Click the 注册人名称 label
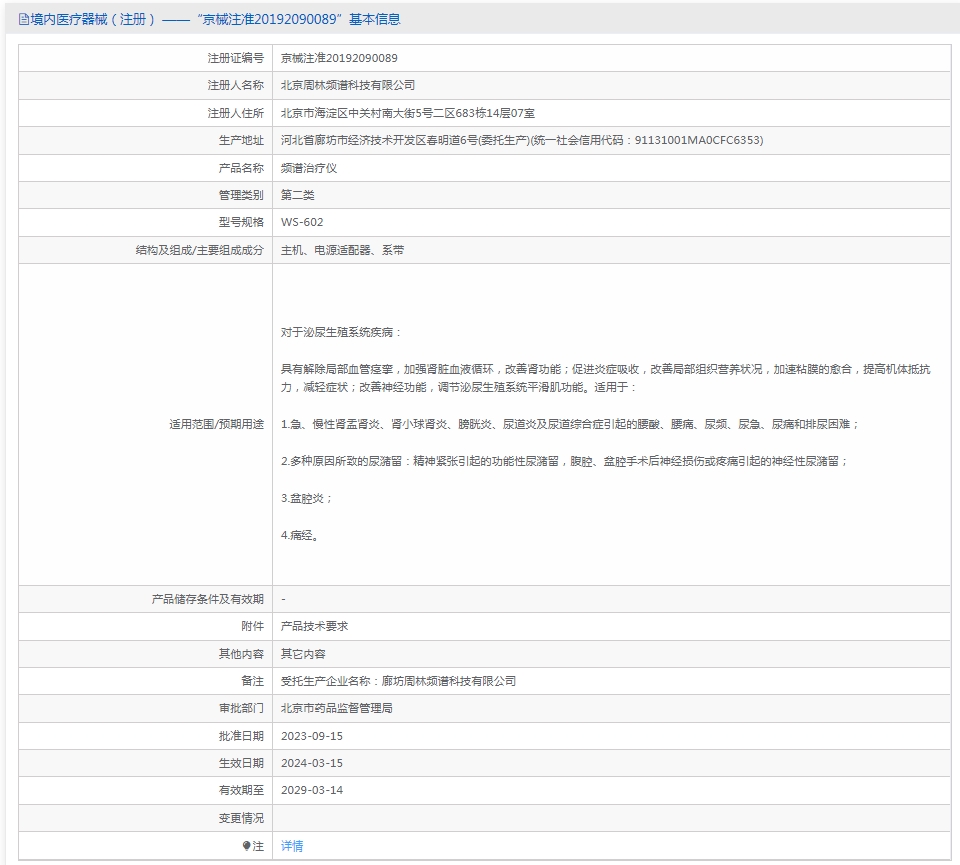 tap(236, 85)
